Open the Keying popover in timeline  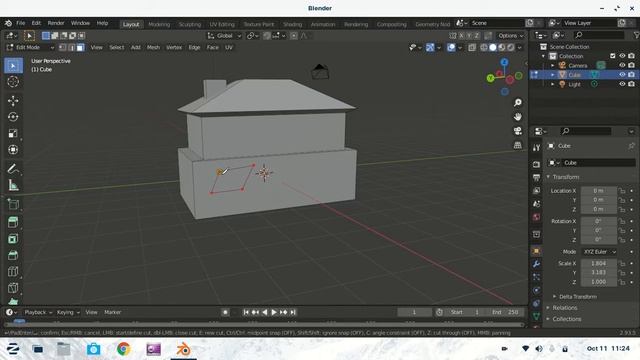[68, 312]
